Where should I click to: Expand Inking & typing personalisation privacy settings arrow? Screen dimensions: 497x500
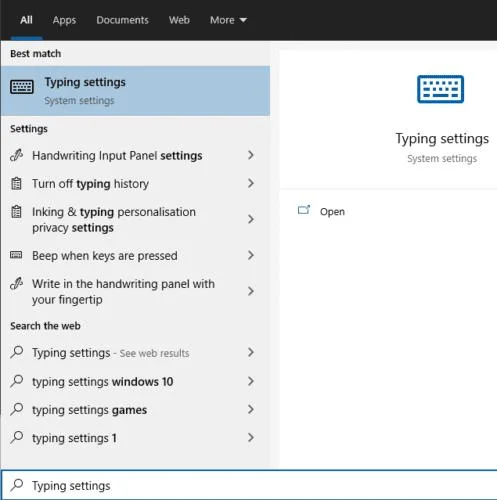click(x=251, y=219)
